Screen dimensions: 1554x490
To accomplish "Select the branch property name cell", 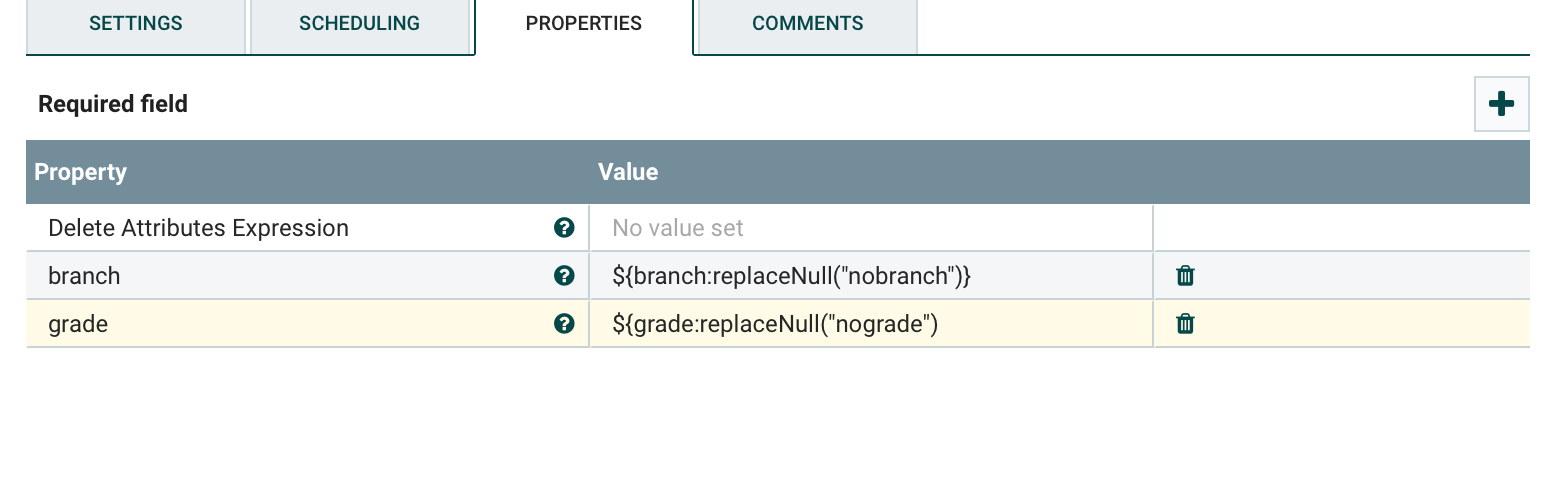I will coord(84,276).
